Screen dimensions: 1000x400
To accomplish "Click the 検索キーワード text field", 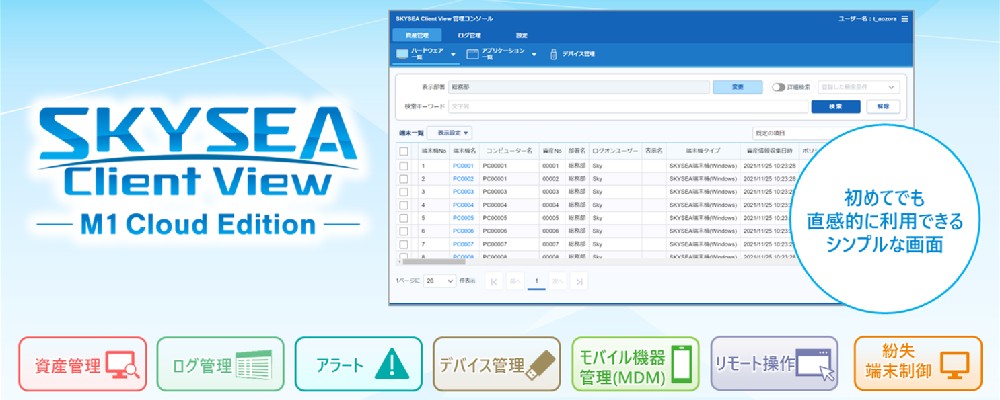I will pyautogui.click(x=630, y=105).
